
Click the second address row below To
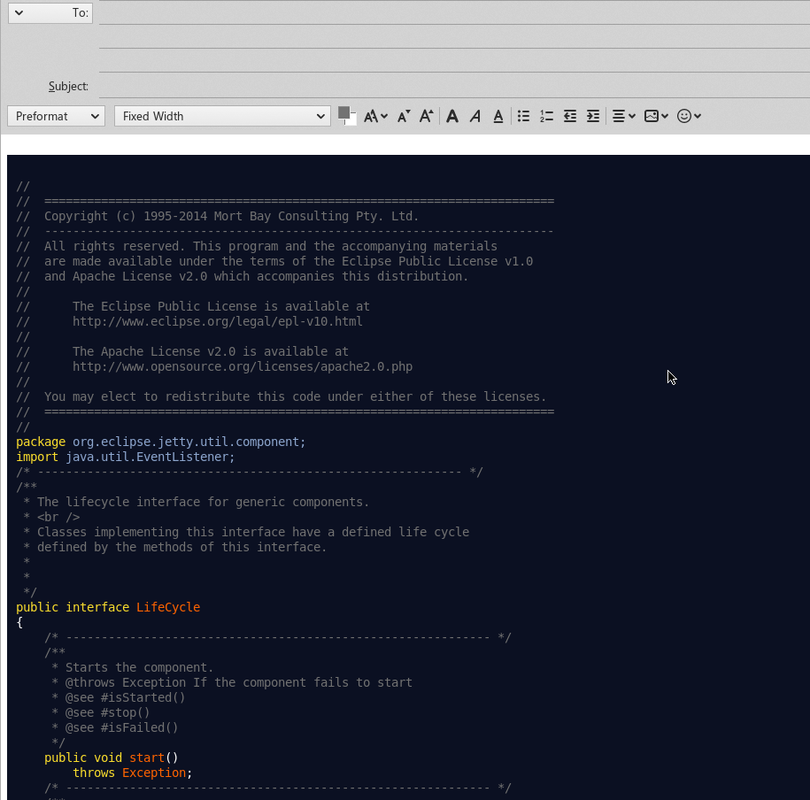coord(455,37)
